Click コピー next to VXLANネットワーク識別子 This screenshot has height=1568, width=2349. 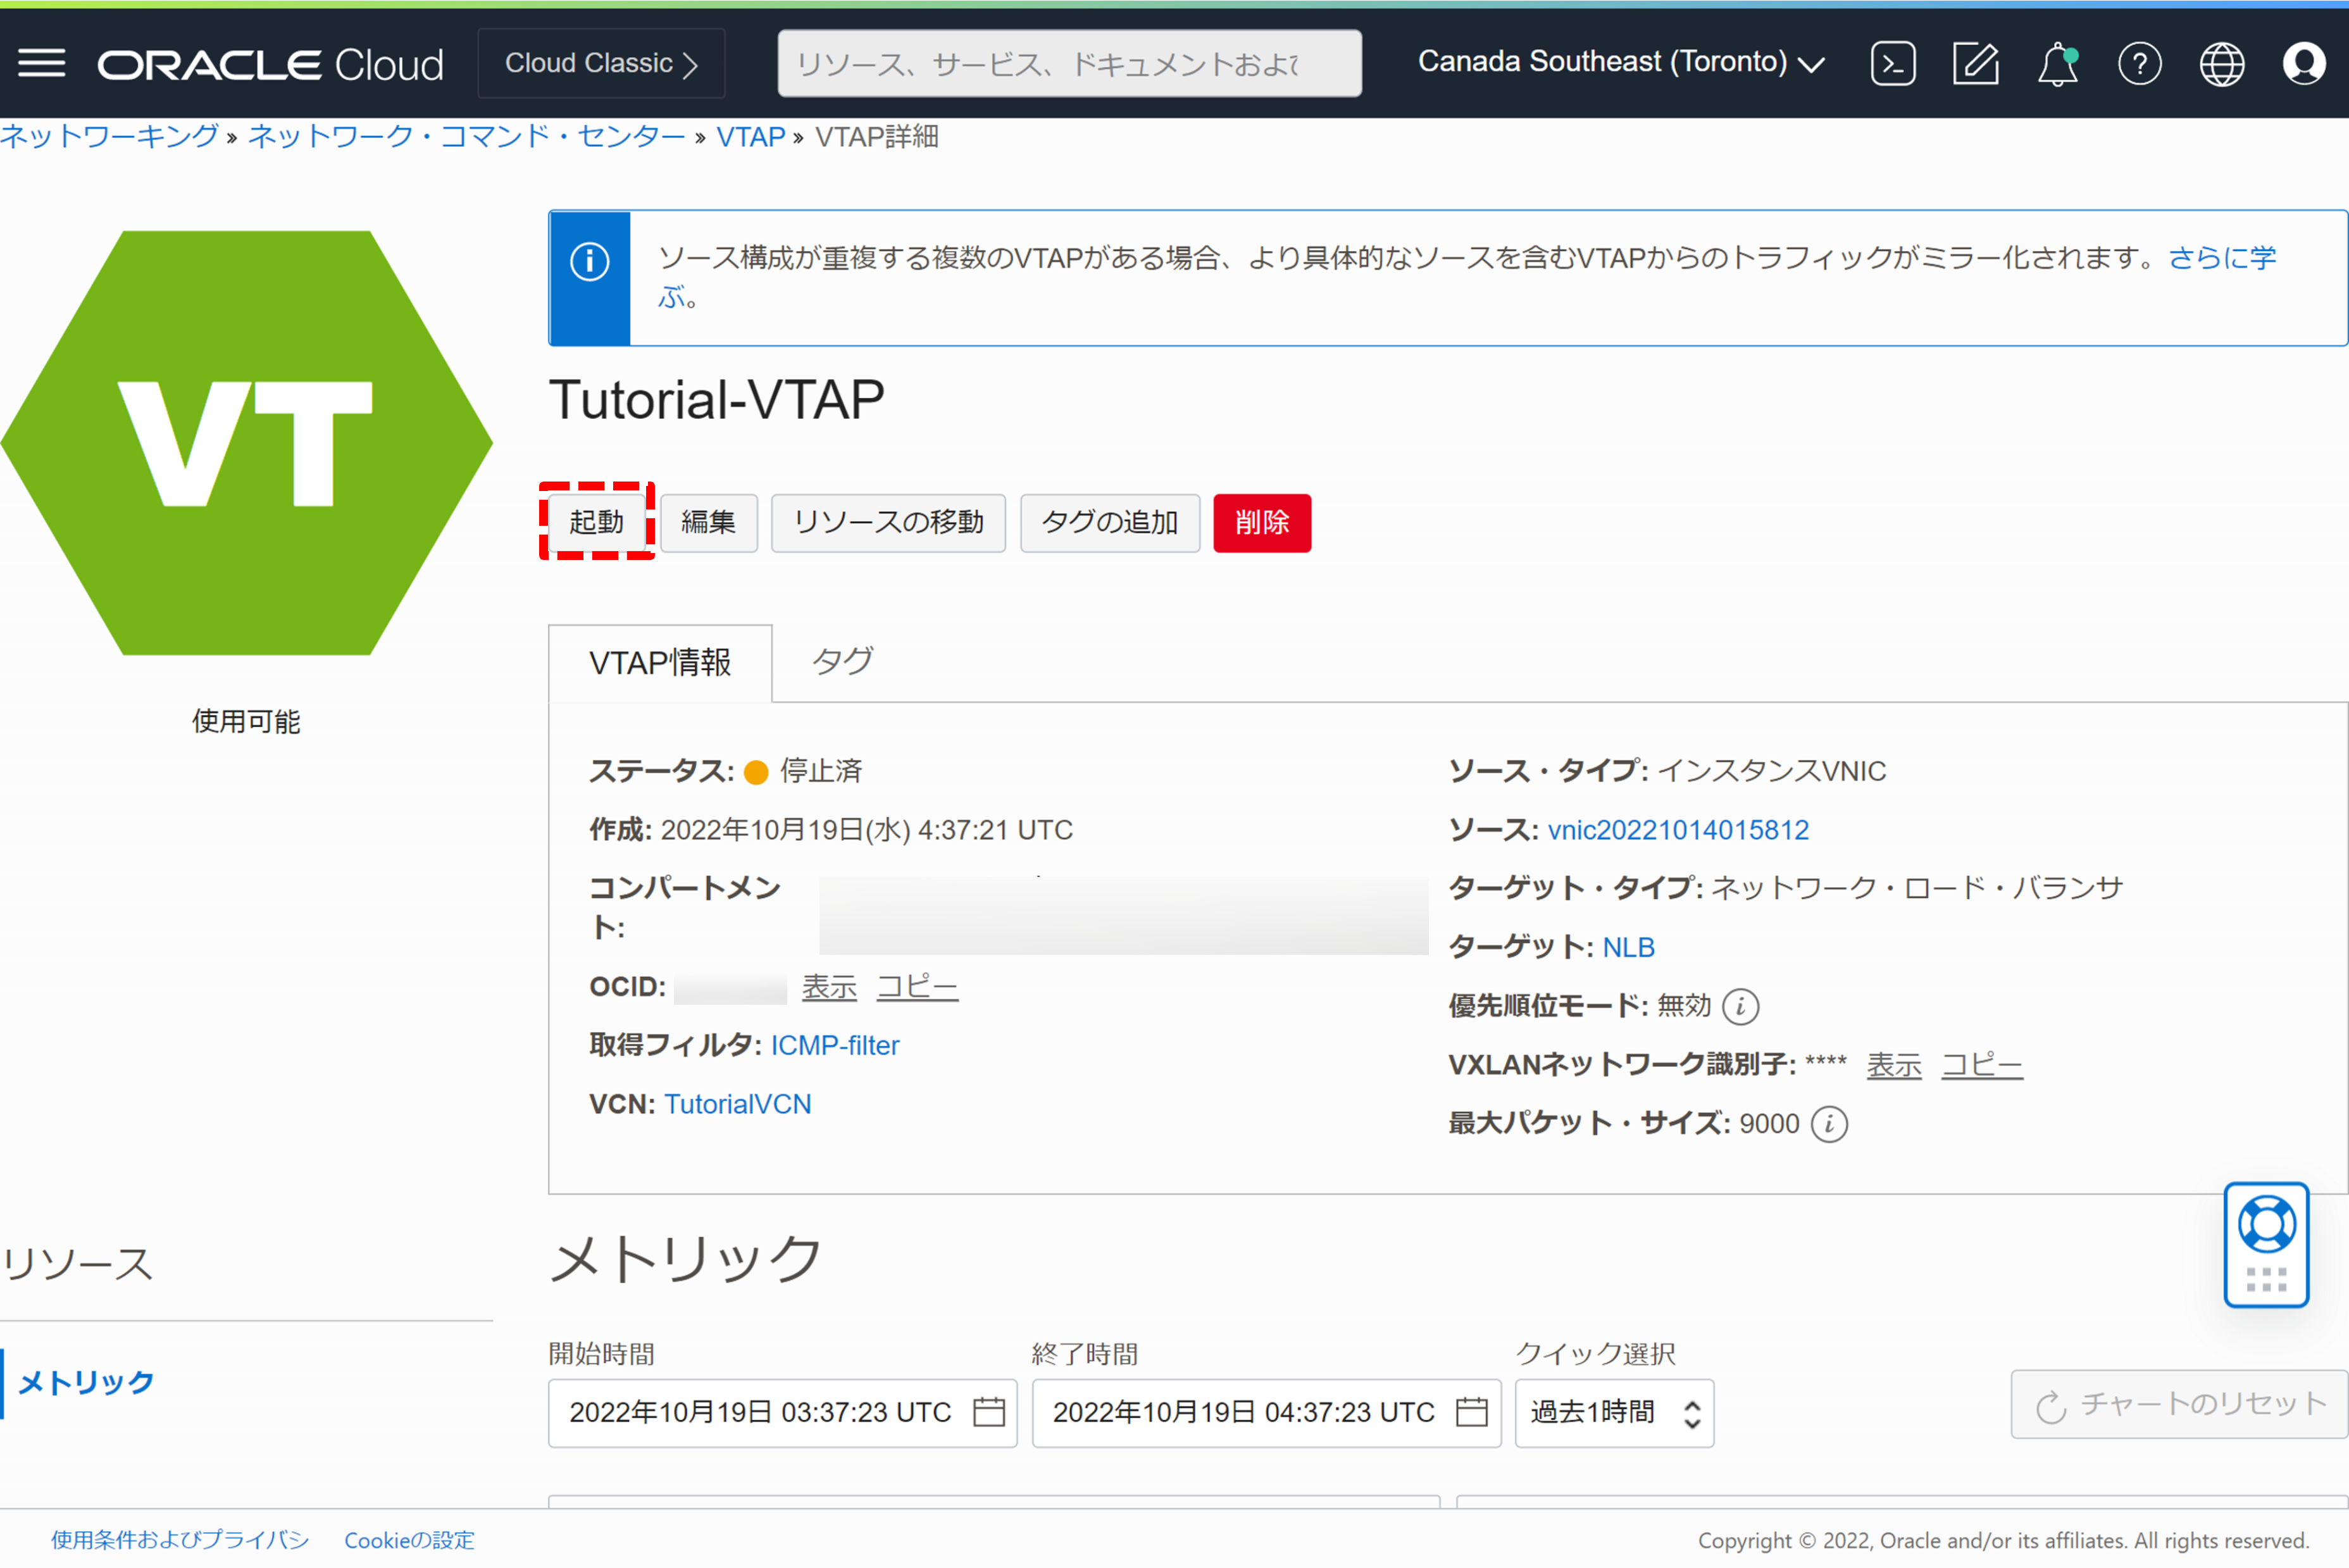coord(1982,1065)
